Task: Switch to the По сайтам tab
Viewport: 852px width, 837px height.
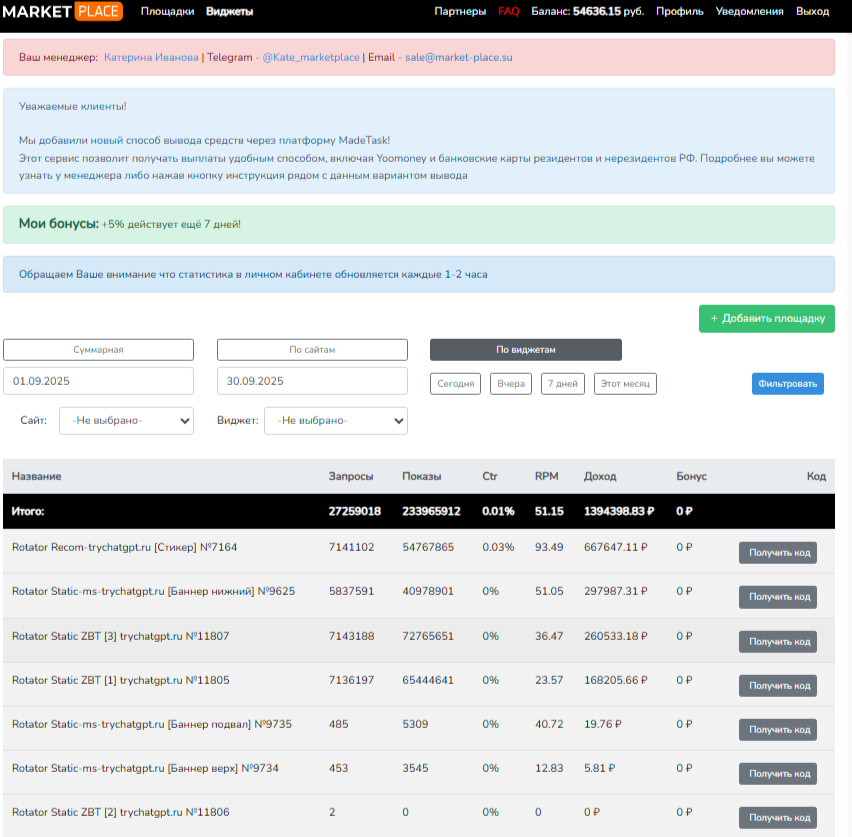Action: tap(312, 350)
